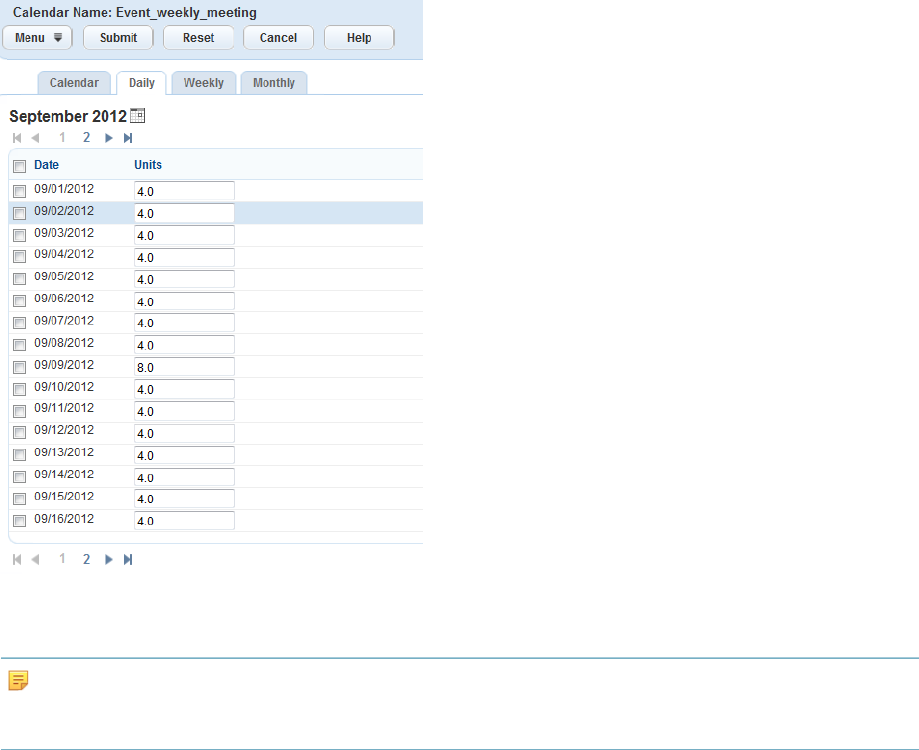Viewport: 919px width, 750px height.
Task: Click the September 2012 heading
Action: click(x=68, y=116)
